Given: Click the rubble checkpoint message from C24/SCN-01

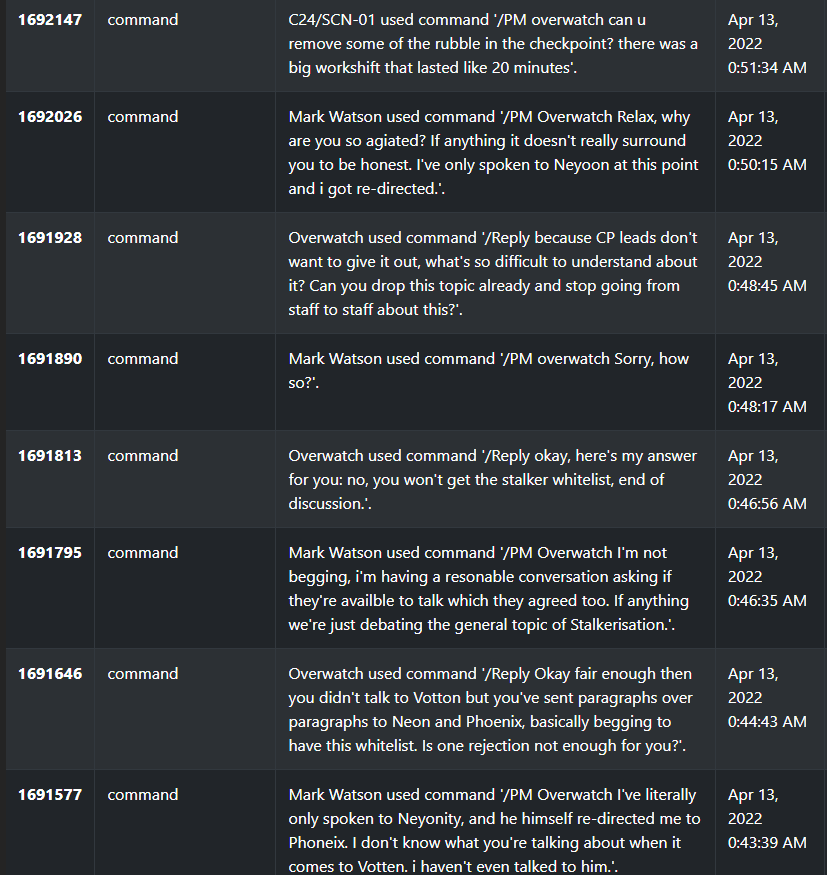Looking at the screenshot, I should pyautogui.click(x=493, y=44).
